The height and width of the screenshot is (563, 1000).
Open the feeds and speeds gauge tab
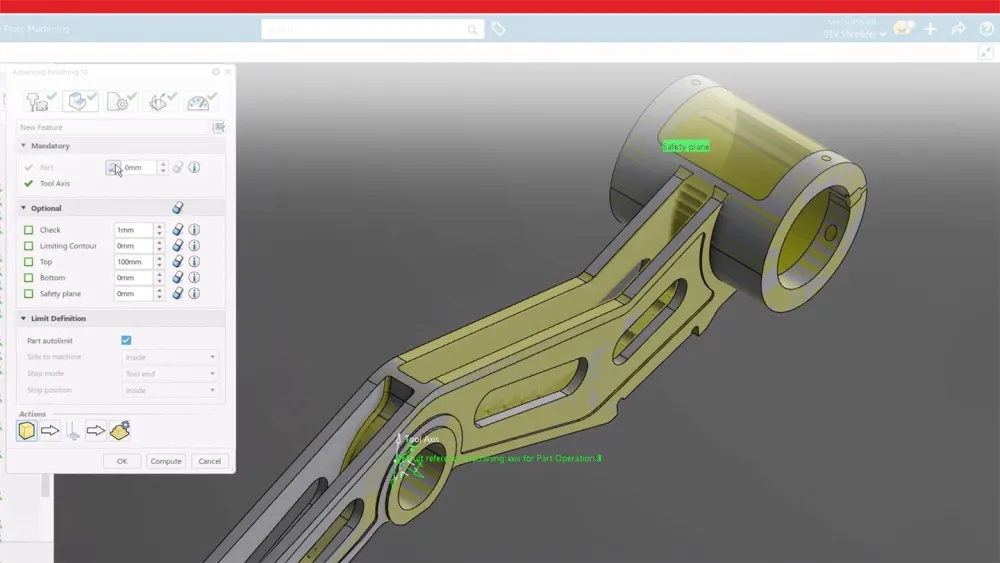click(x=201, y=102)
